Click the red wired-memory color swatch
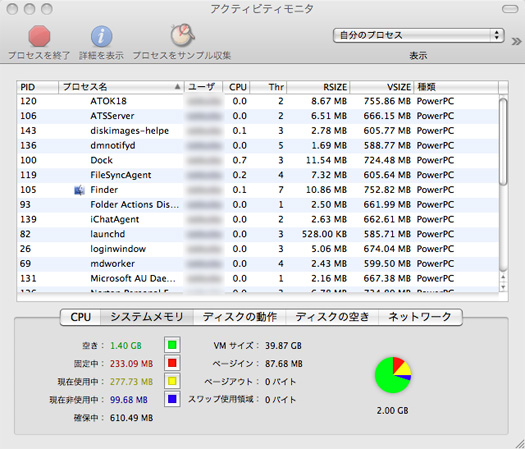The image size is (525, 449). (x=172, y=363)
